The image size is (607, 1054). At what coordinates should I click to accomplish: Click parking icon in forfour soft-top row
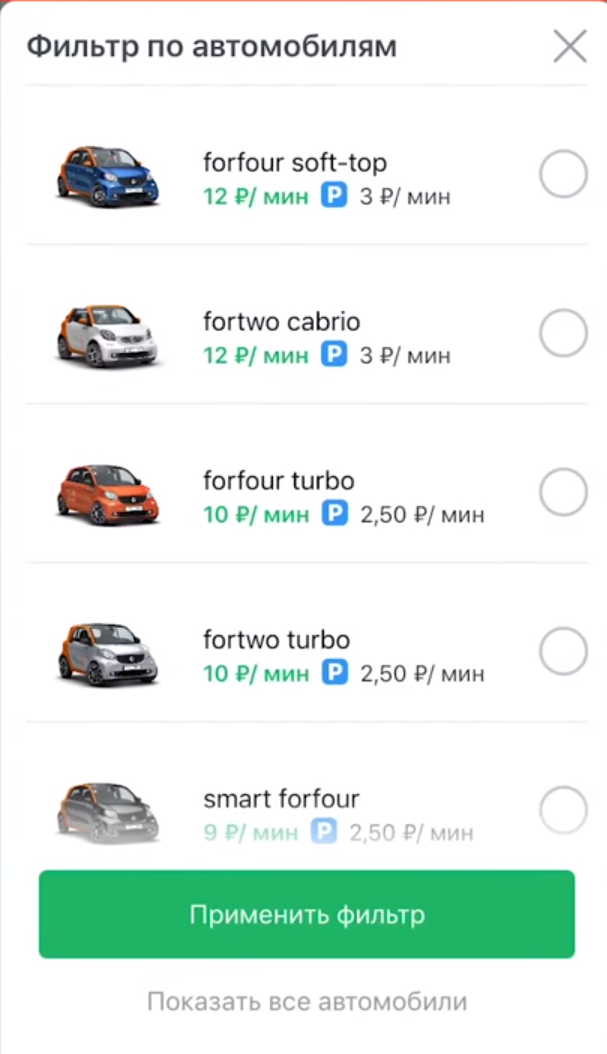[x=333, y=196]
